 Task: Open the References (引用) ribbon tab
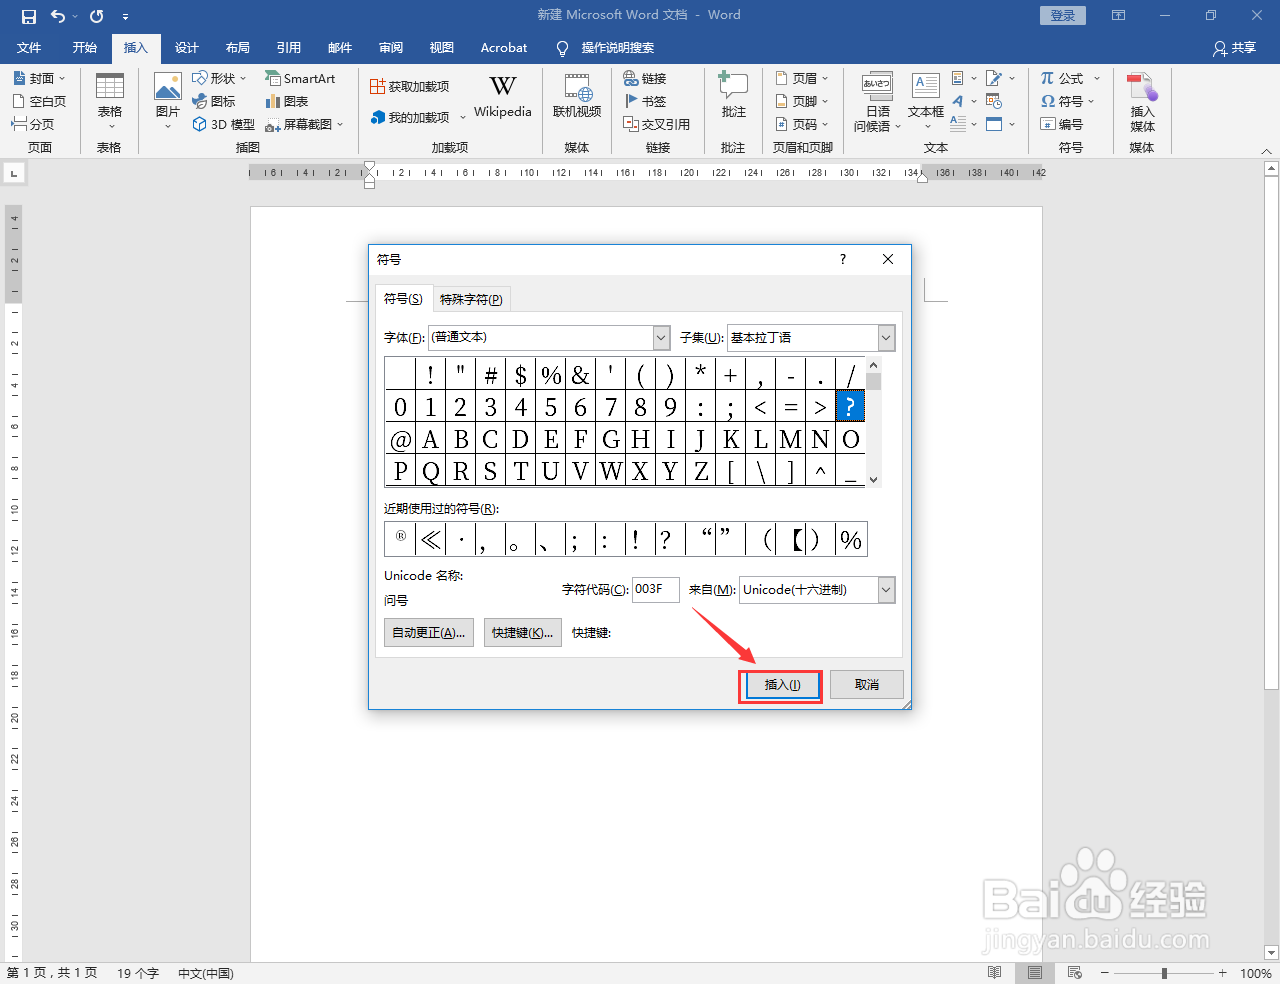[x=289, y=47]
